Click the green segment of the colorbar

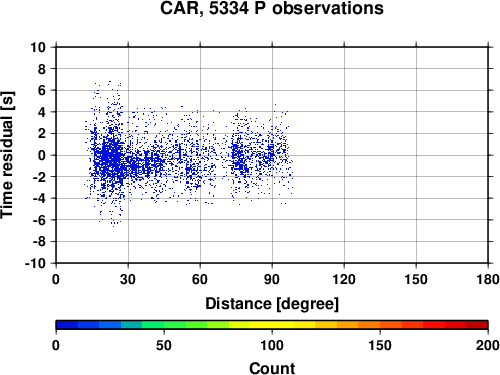pyautogui.click(x=175, y=325)
